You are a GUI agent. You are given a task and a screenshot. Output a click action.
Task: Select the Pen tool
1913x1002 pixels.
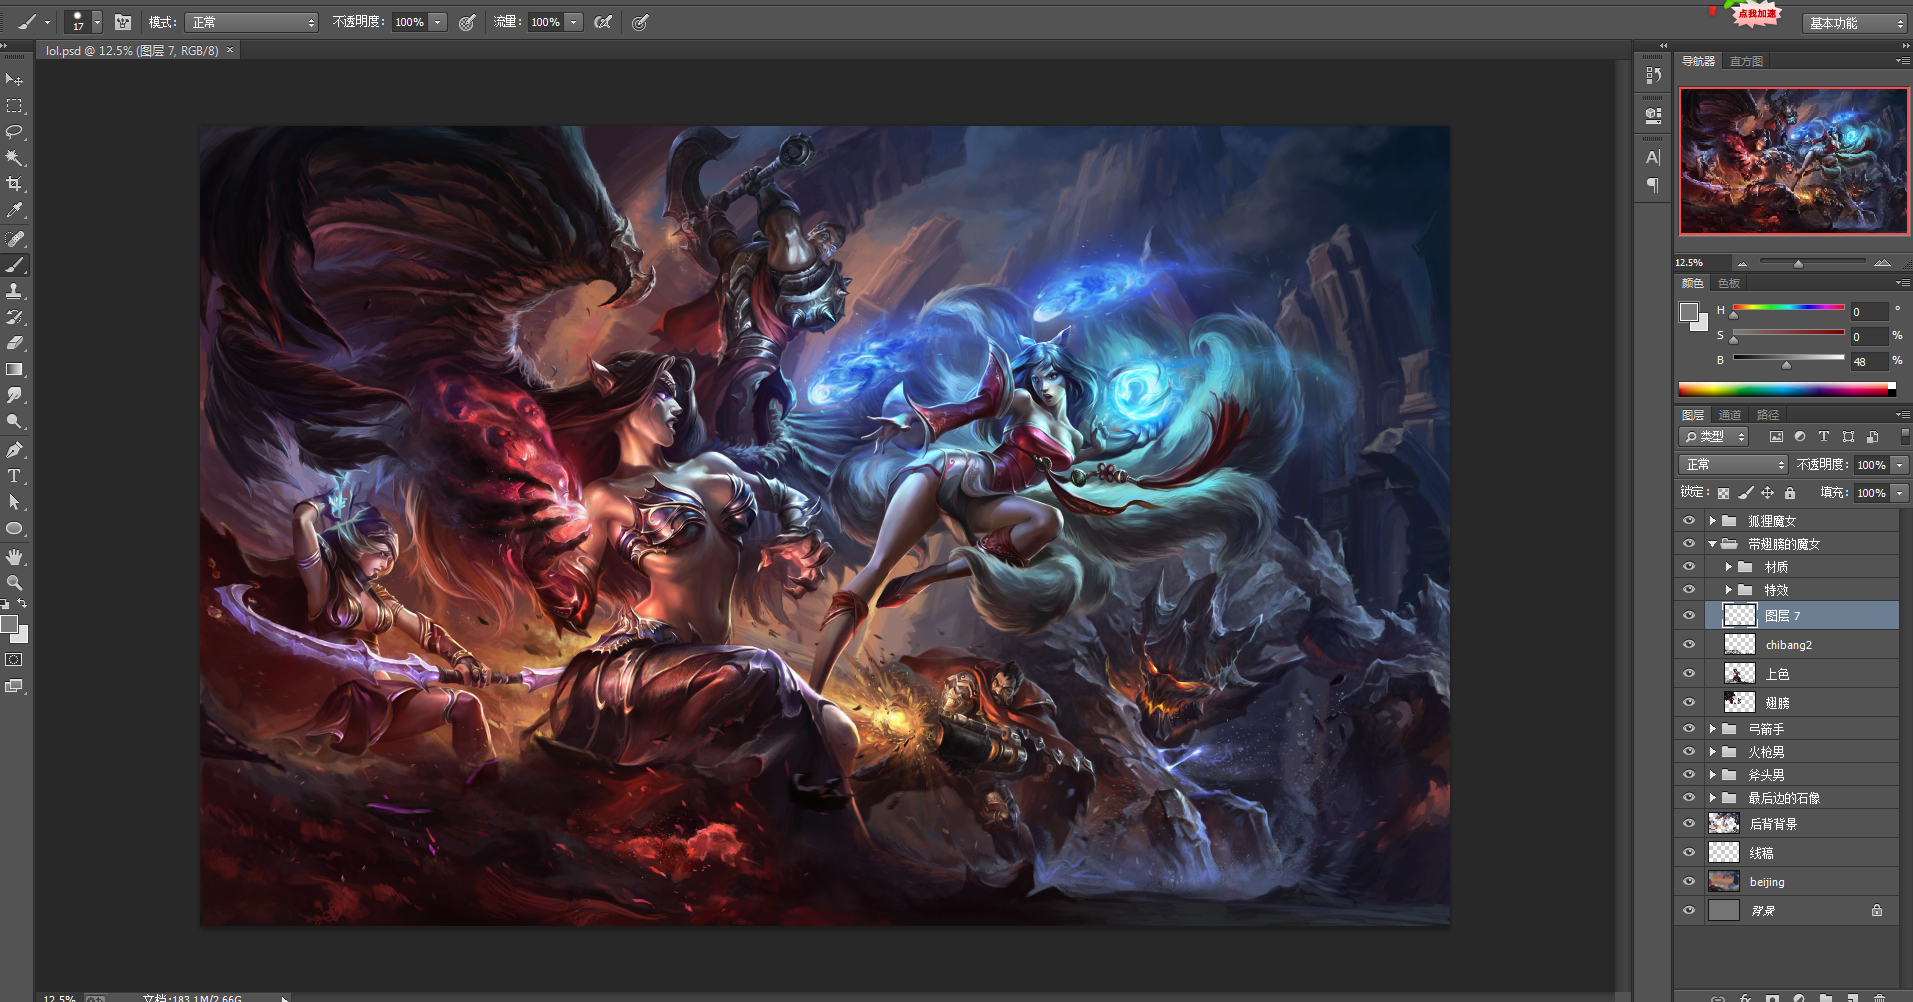point(14,450)
